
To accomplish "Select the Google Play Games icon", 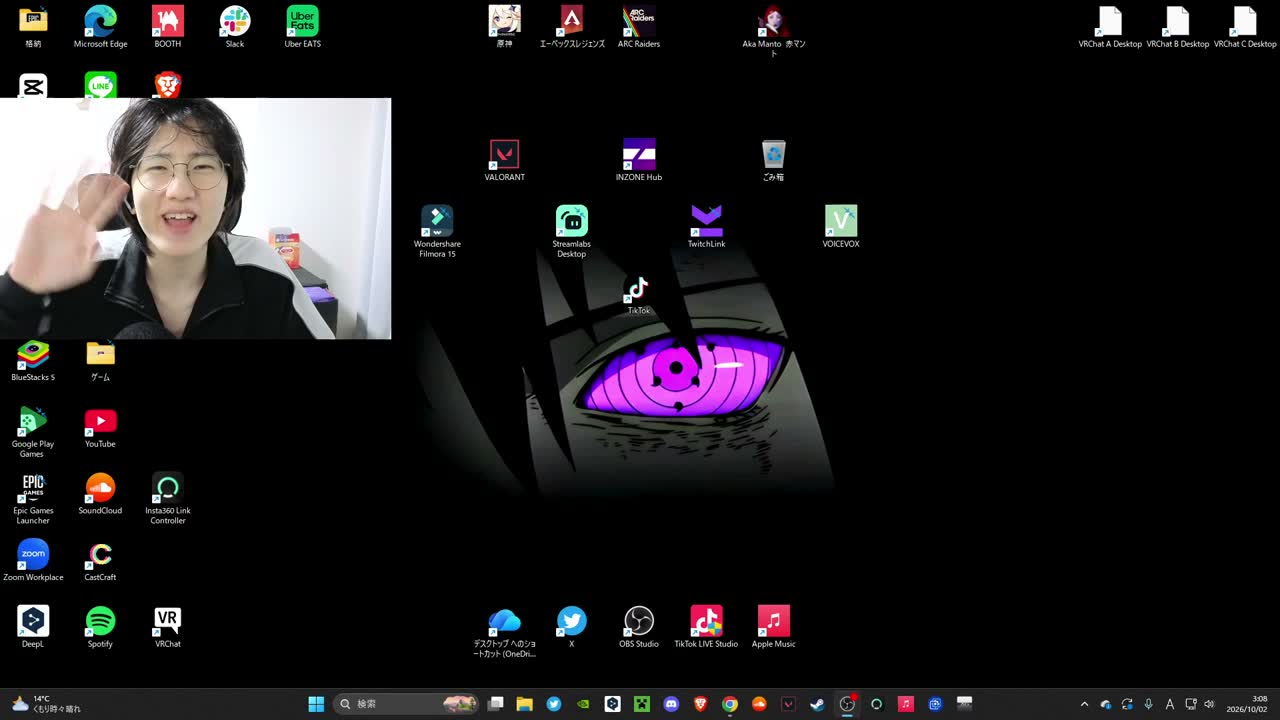I will click(x=33, y=431).
